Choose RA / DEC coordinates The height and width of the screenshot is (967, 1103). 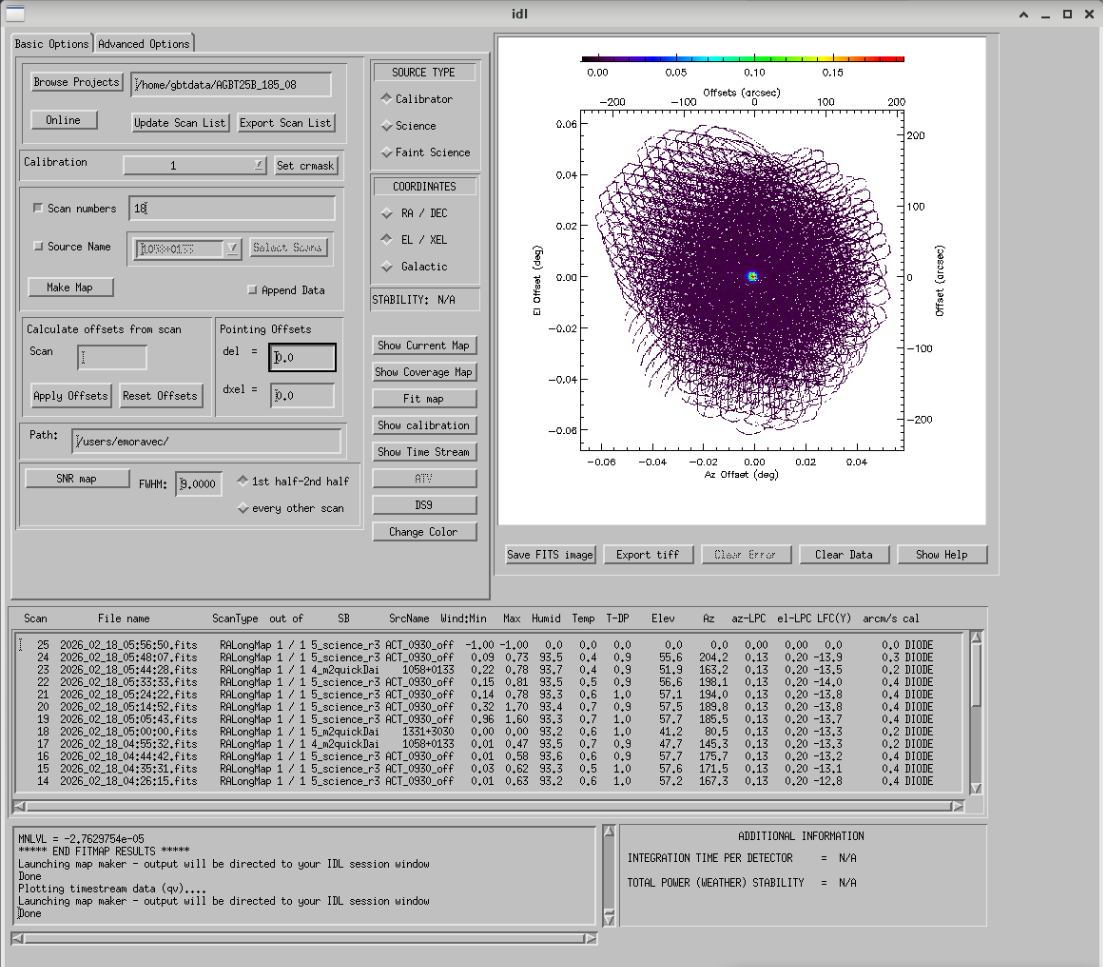[x=386, y=212]
